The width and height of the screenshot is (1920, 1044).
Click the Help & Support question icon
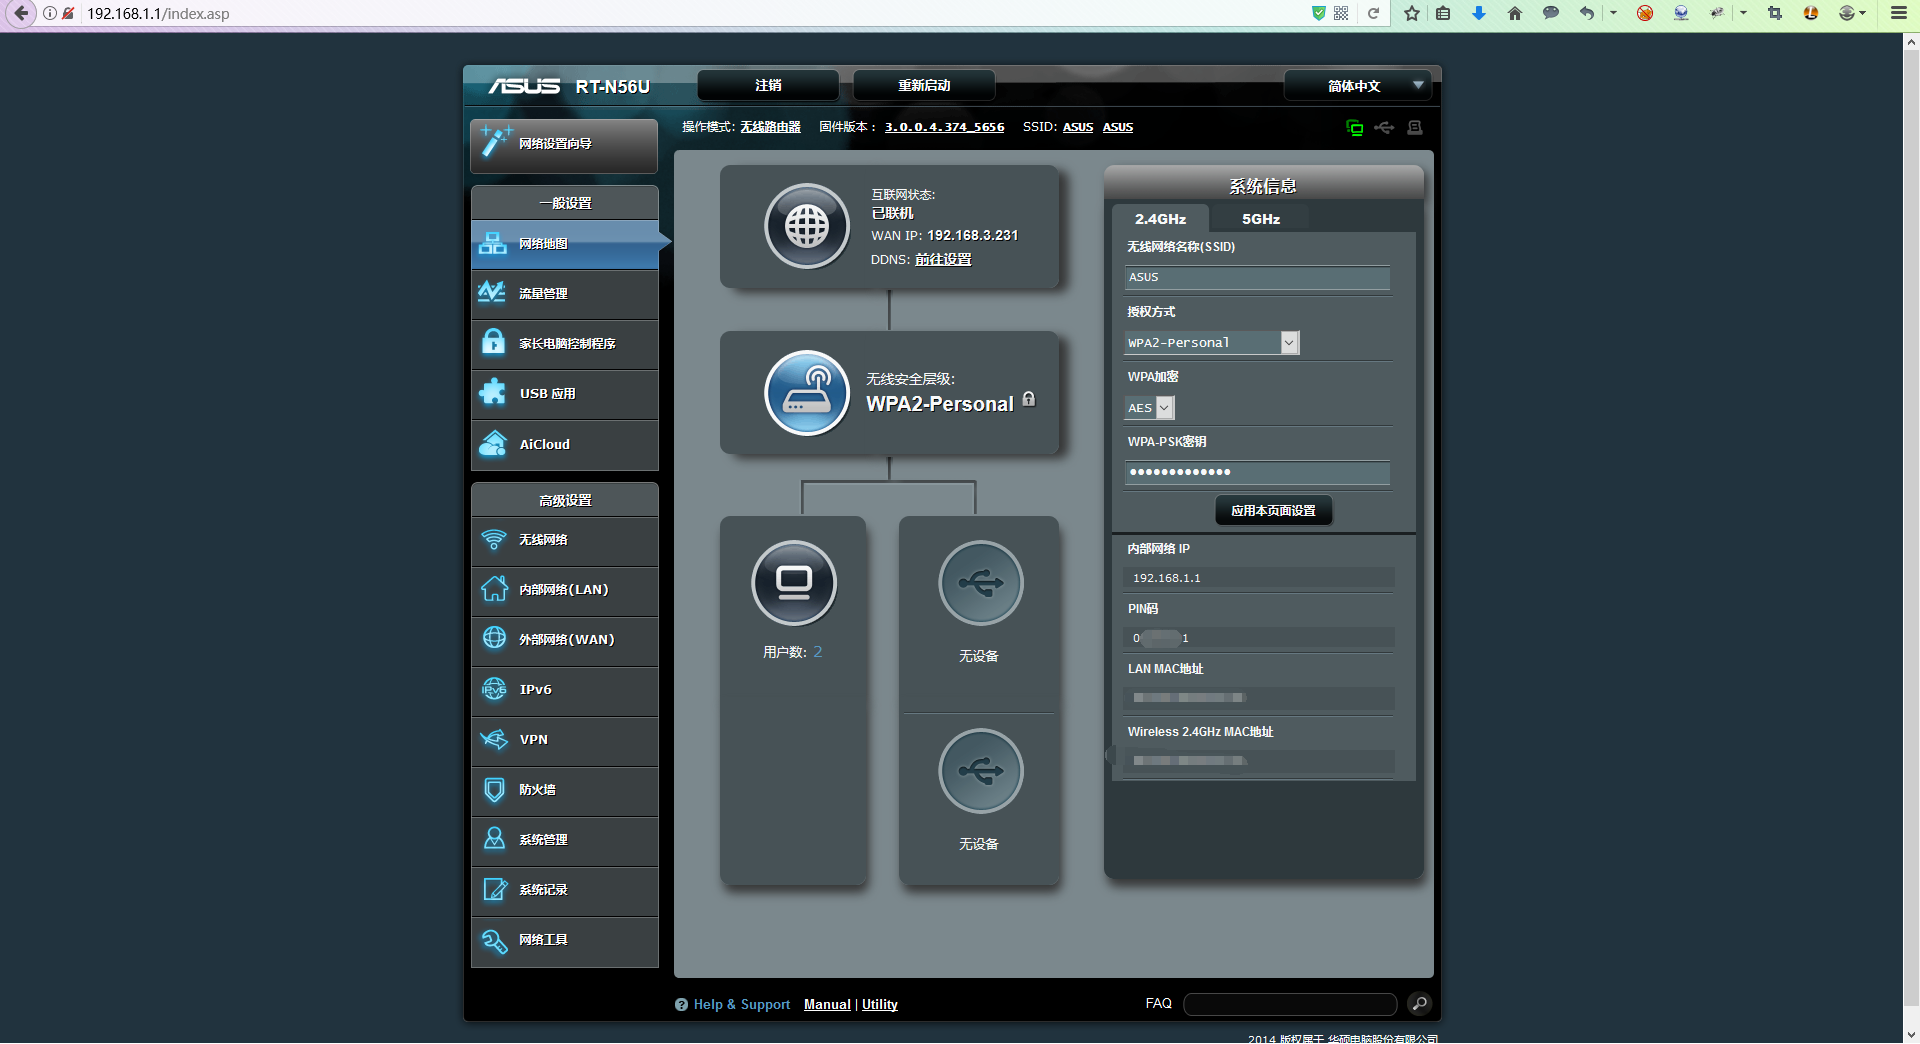pos(681,1005)
